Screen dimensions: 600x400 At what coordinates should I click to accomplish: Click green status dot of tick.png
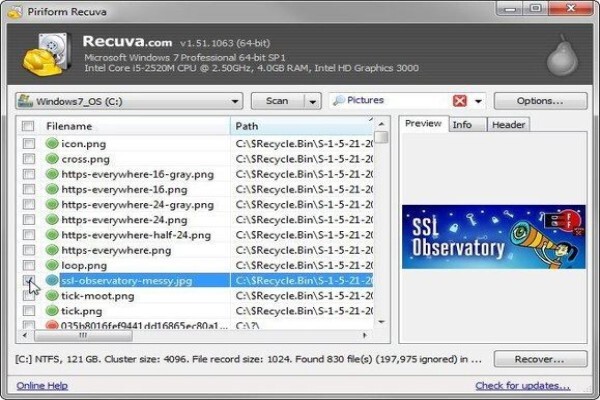pyautogui.click(x=52, y=310)
